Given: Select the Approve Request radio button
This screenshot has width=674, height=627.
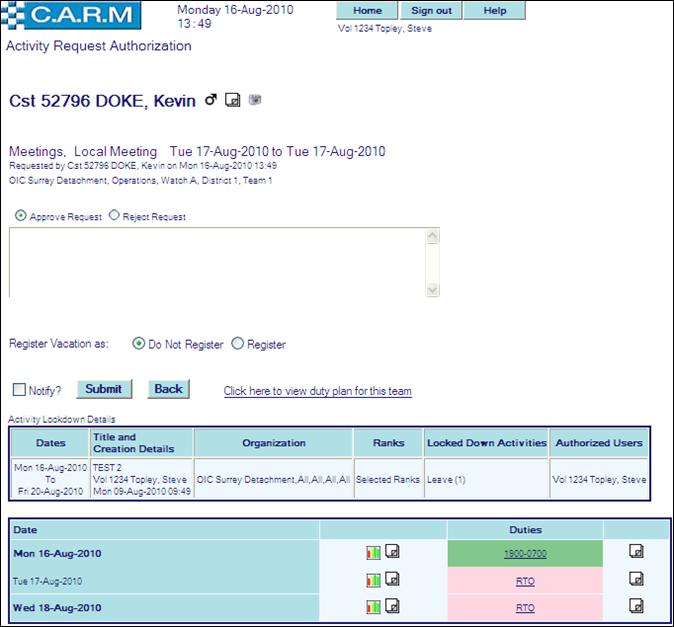Looking at the screenshot, I should tap(21, 216).
